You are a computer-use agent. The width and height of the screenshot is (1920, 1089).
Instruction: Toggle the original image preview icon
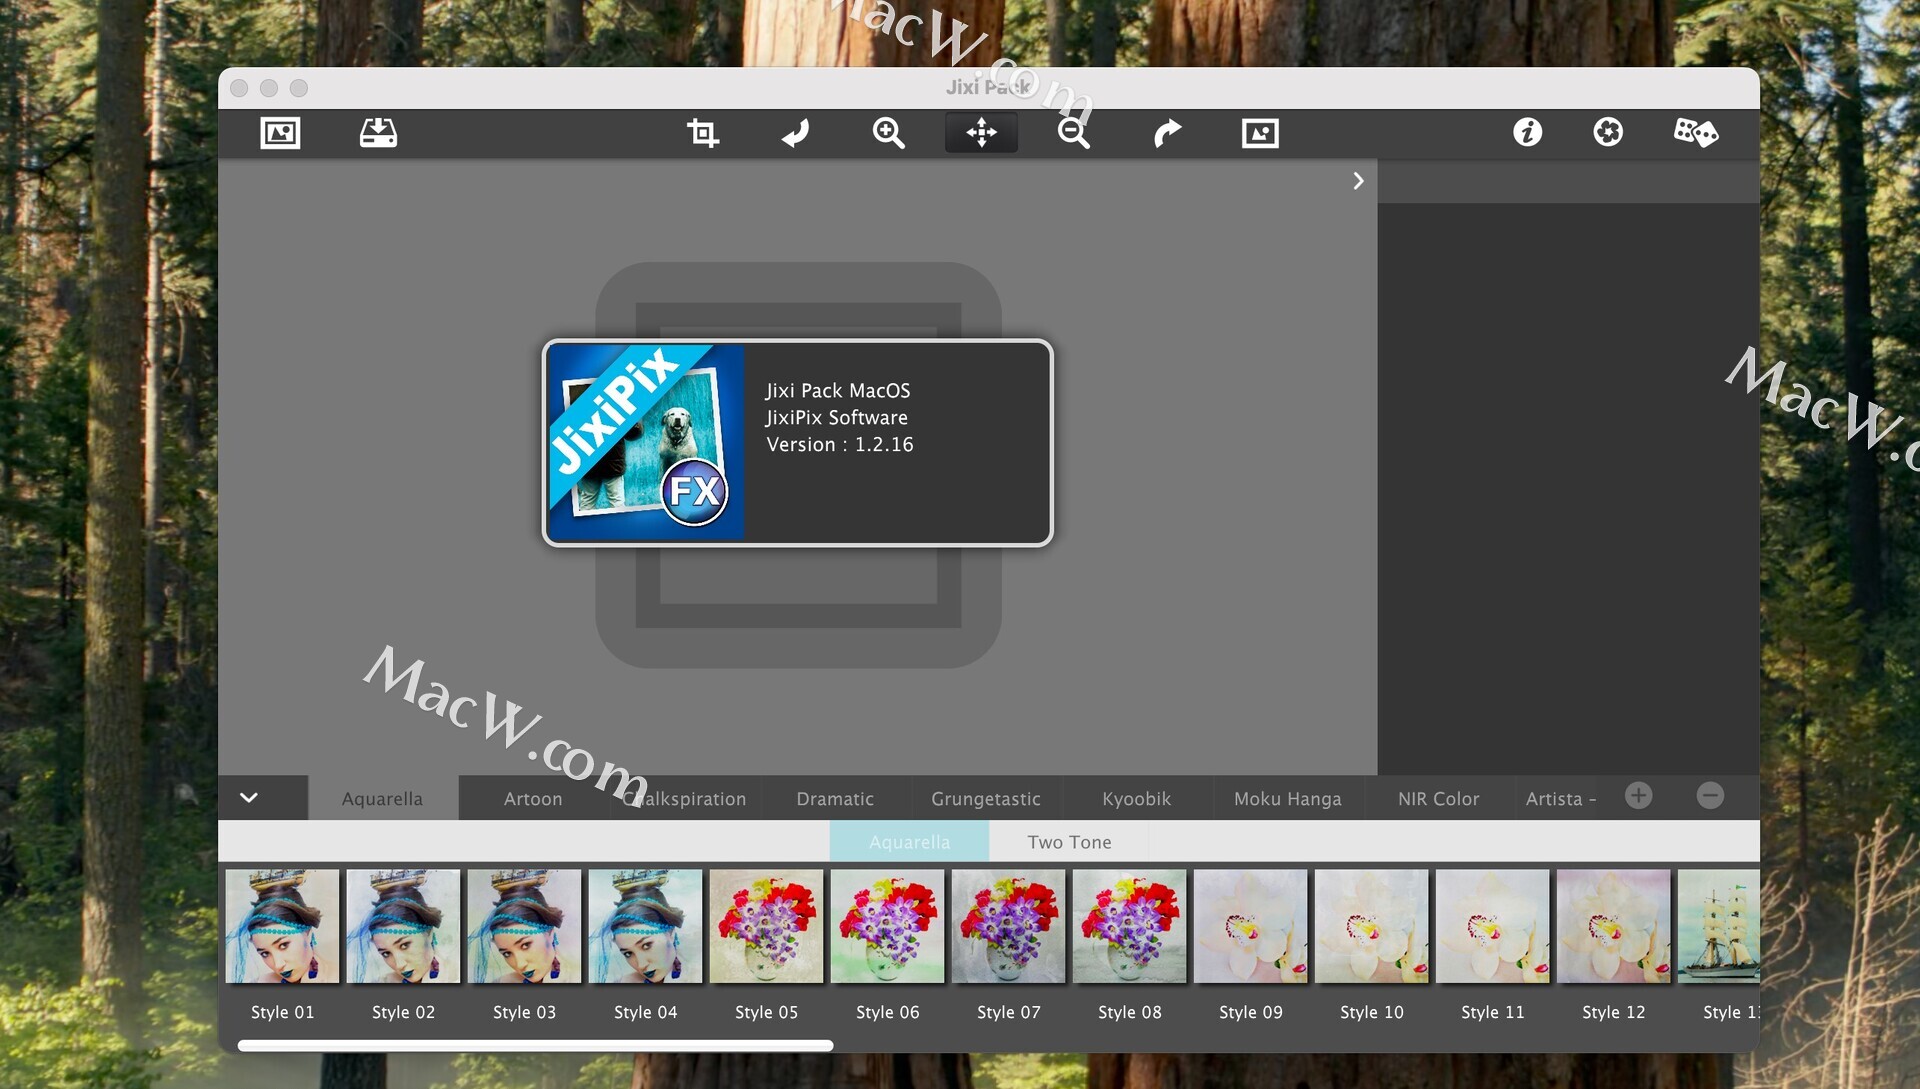pyautogui.click(x=1260, y=133)
